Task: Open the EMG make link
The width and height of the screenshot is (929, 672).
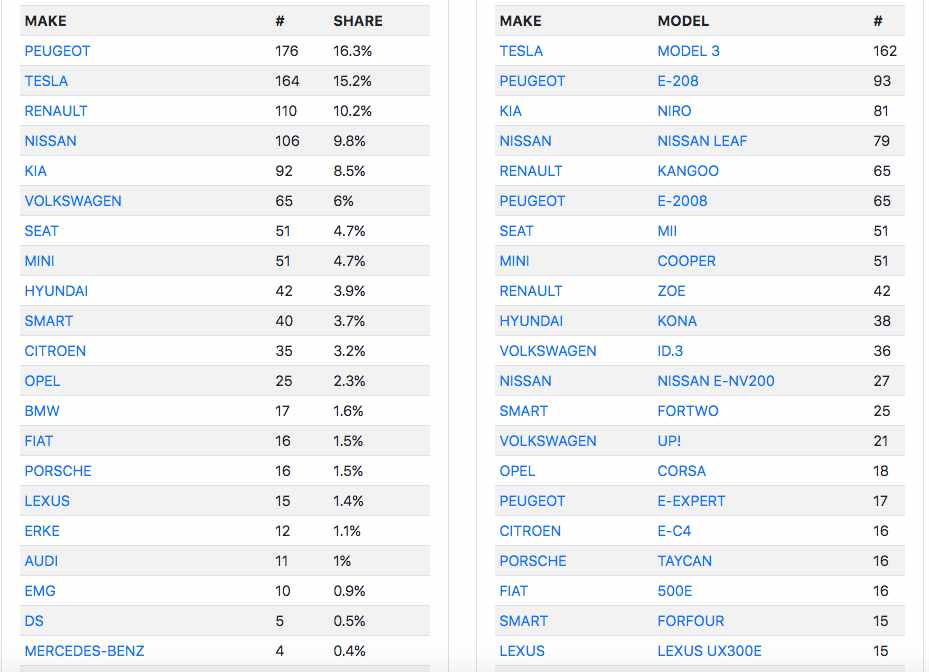Action: (40, 591)
